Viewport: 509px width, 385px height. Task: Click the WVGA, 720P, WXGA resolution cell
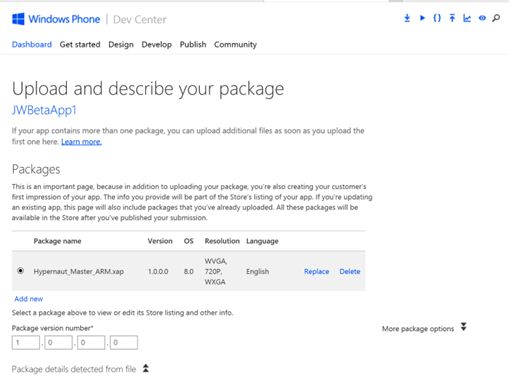coord(216,271)
